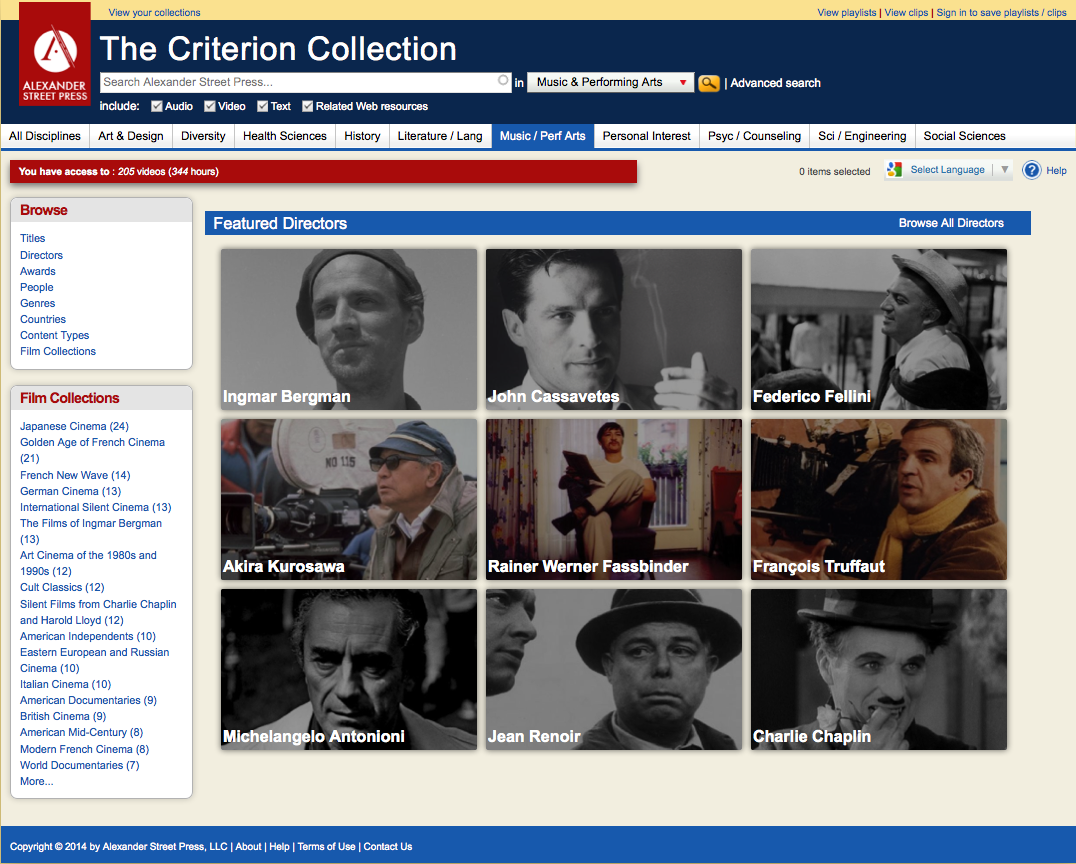Image resolution: width=1076 pixels, height=864 pixels.
Task: Open the François Truffaut director thumbnail
Action: pos(878,500)
